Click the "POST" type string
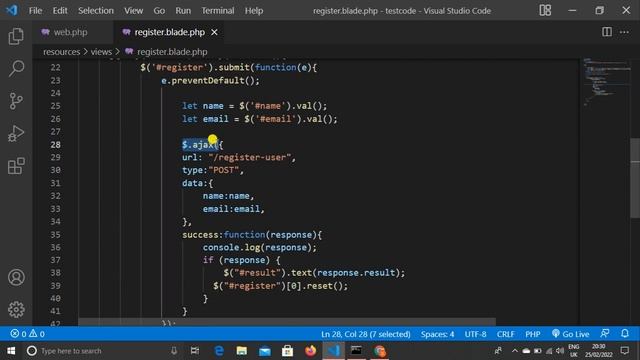Image resolution: width=640 pixels, height=360 pixels. [223, 170]
